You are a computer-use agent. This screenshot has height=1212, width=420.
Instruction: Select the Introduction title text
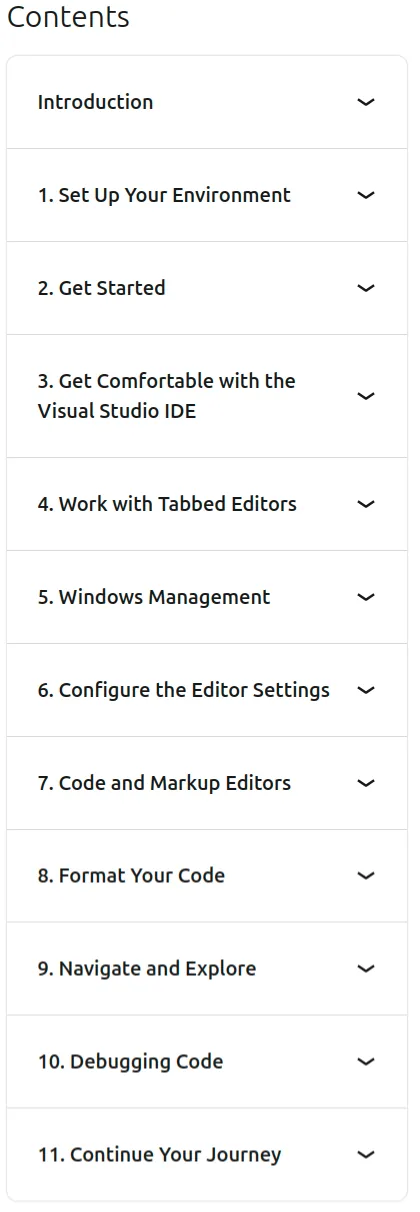pyautogui.click(x=96, y=102)
